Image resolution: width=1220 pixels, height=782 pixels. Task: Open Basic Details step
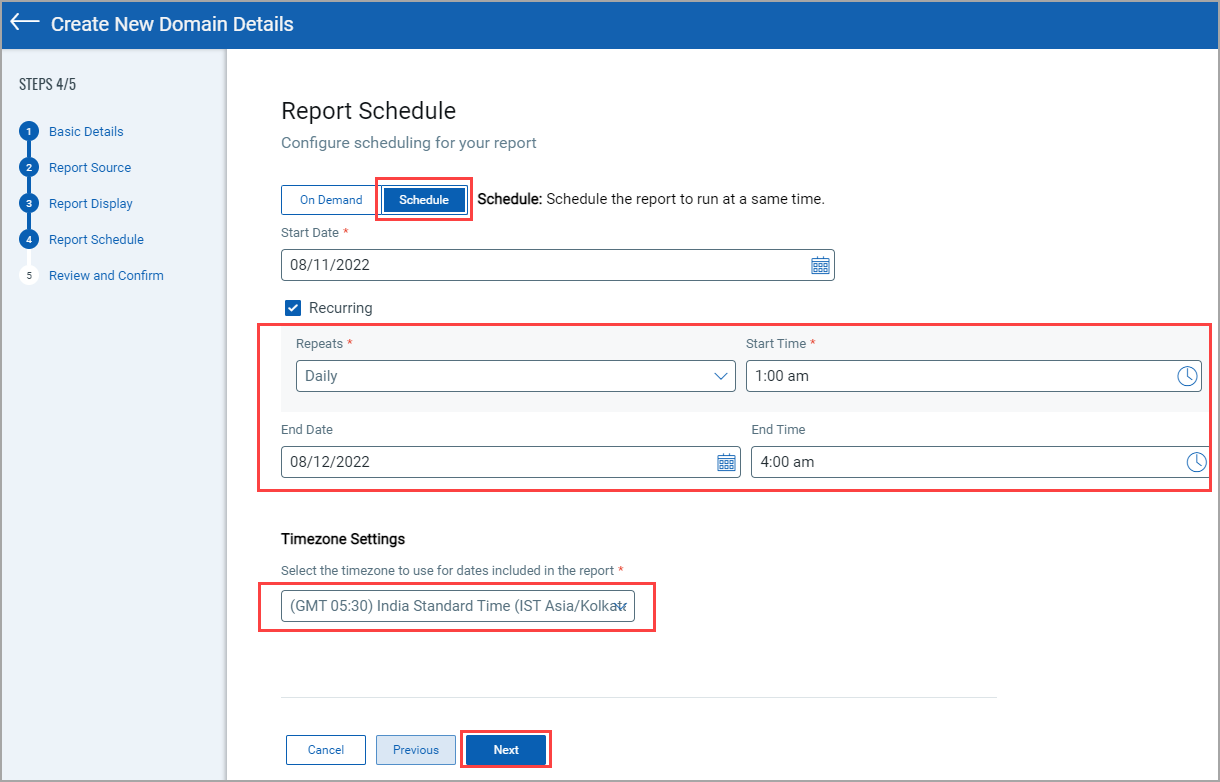pos(86,132)
